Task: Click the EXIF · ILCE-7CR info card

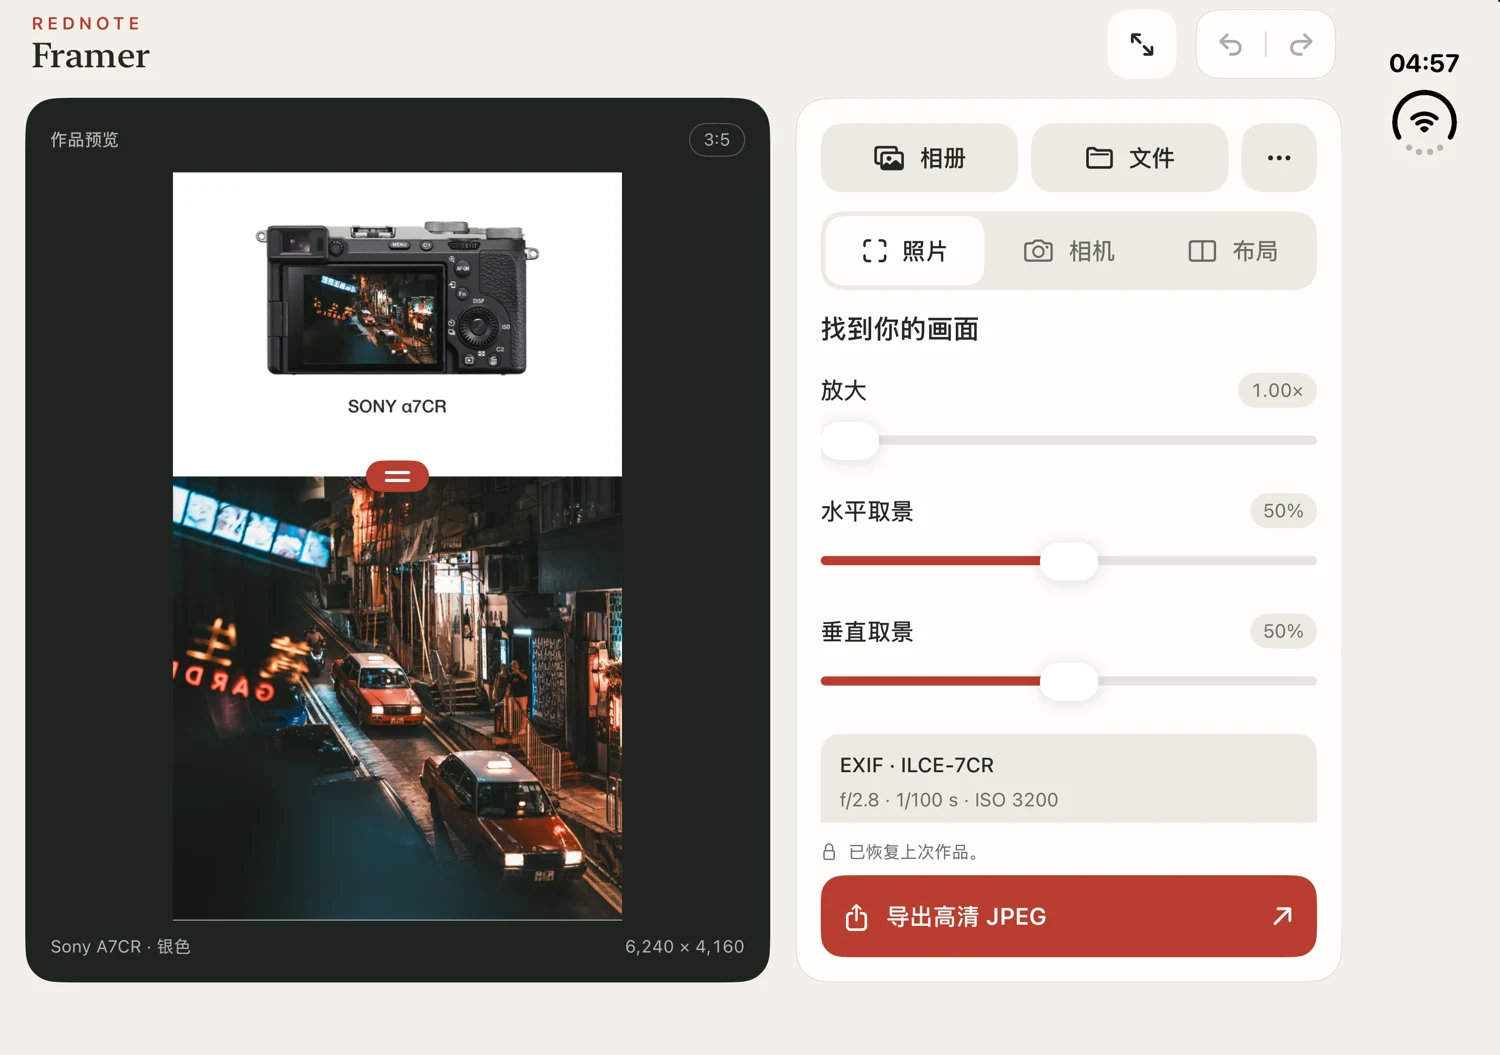Action: (x=1068, y=779)
